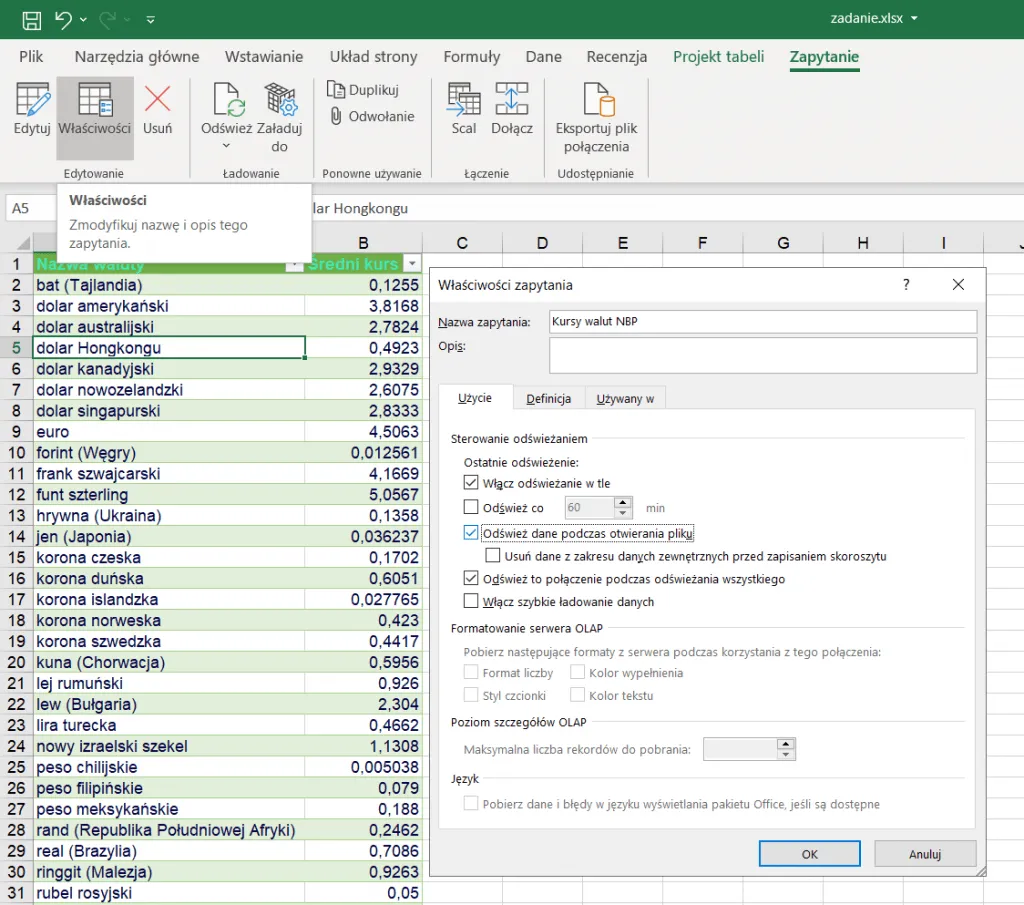Click the Odśwież refresh icon
This screenshot has width=1024, height=905.
click(x=229, y=100)
